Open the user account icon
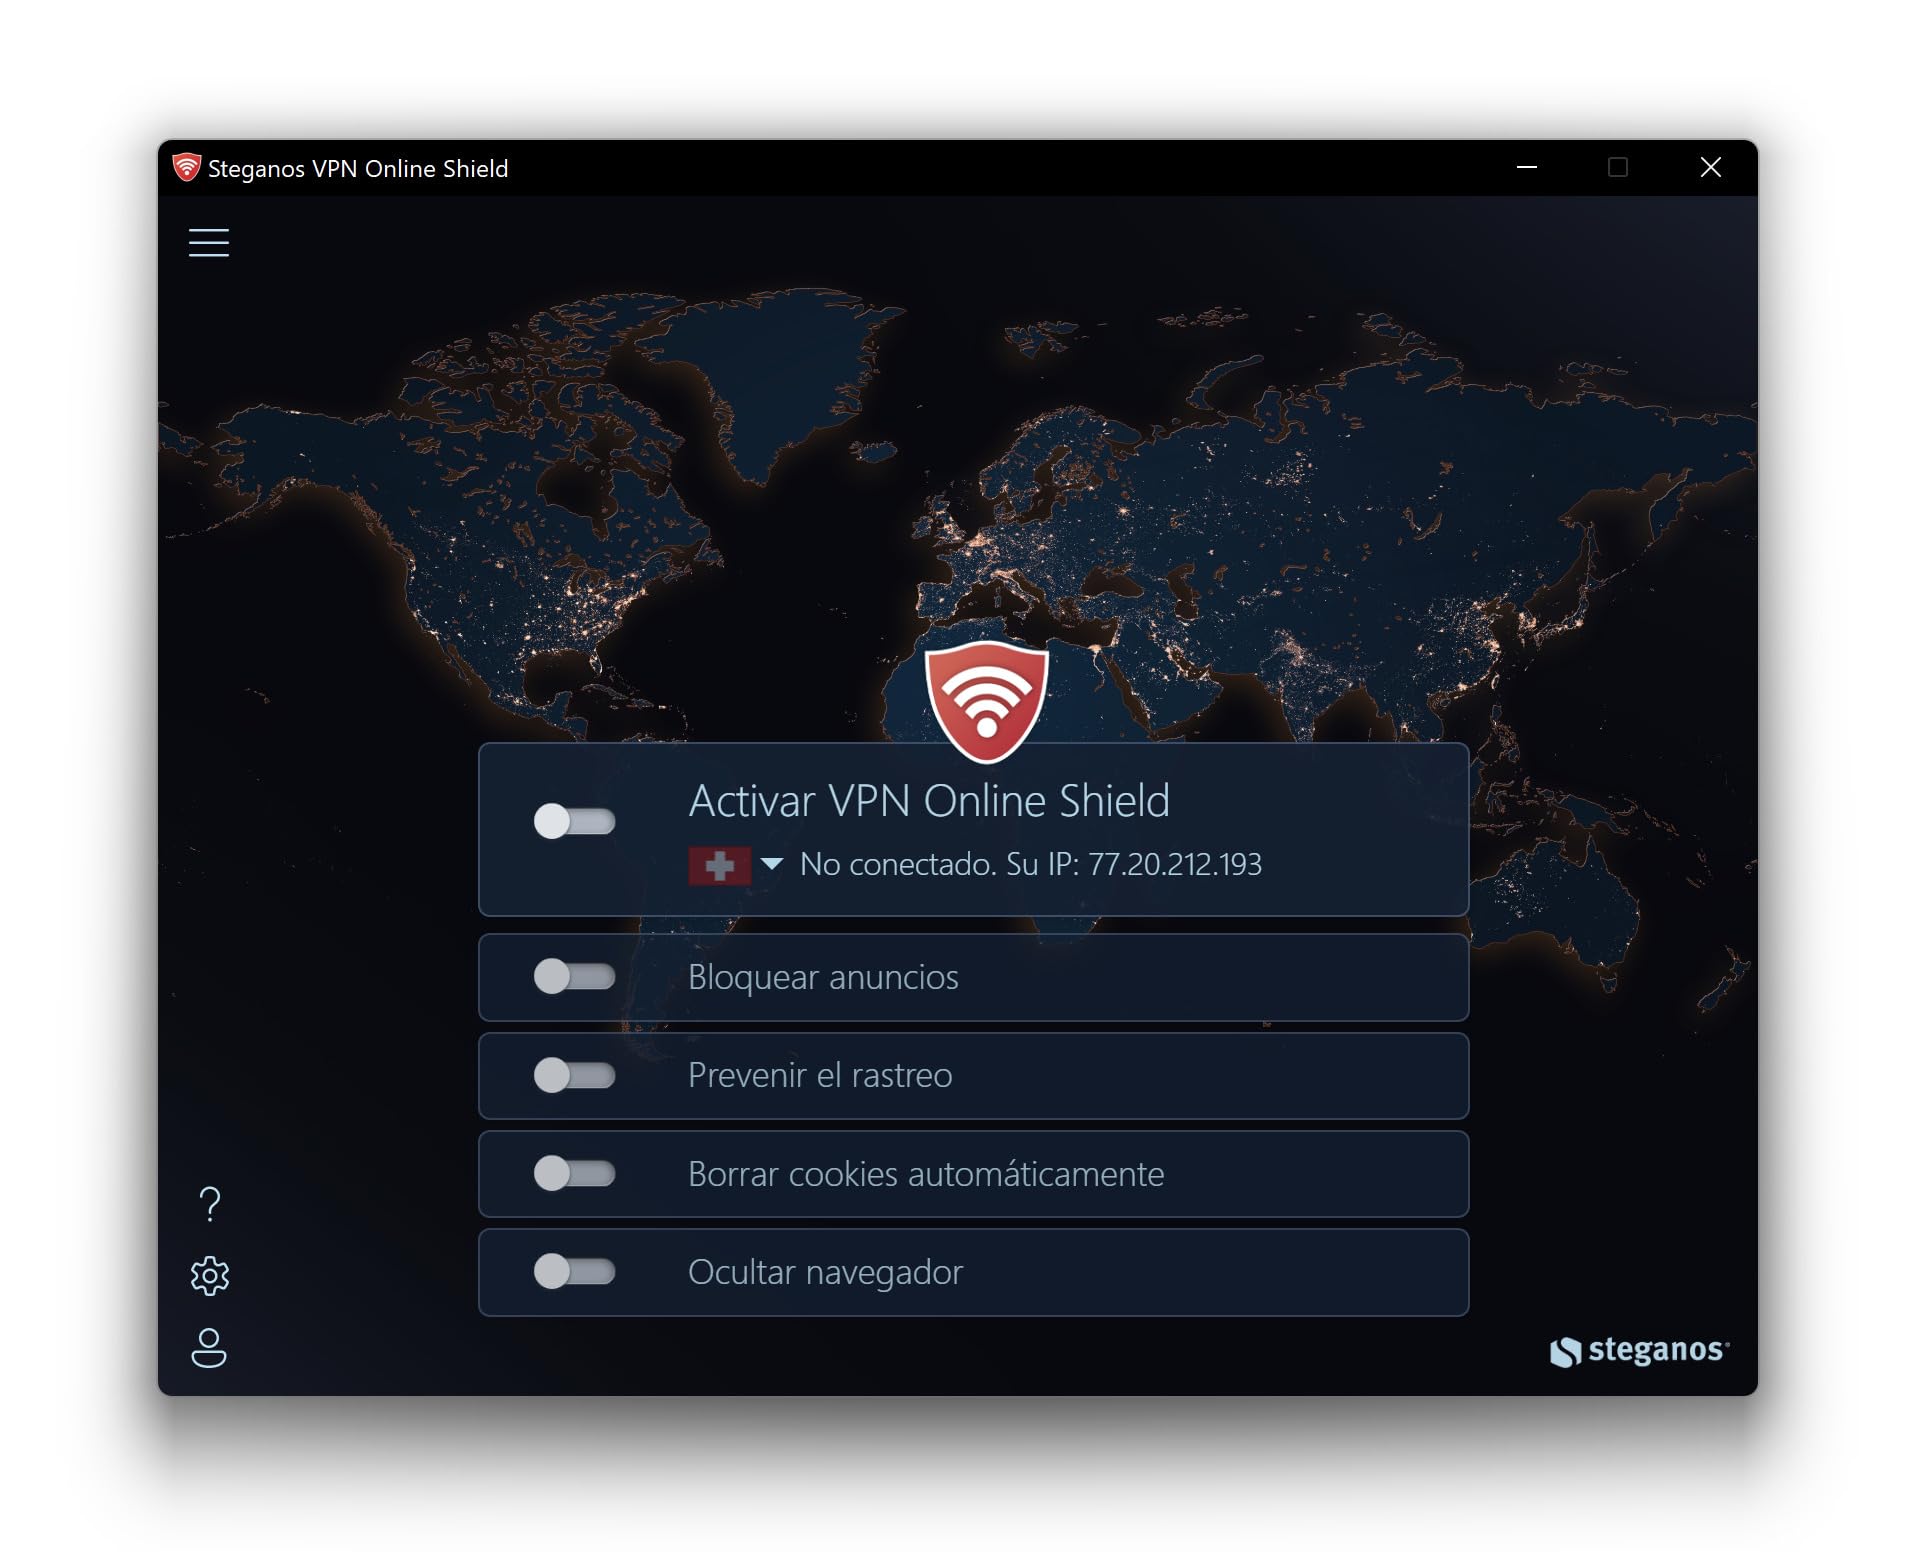 pyautogui.click(x=209, y=1348)
